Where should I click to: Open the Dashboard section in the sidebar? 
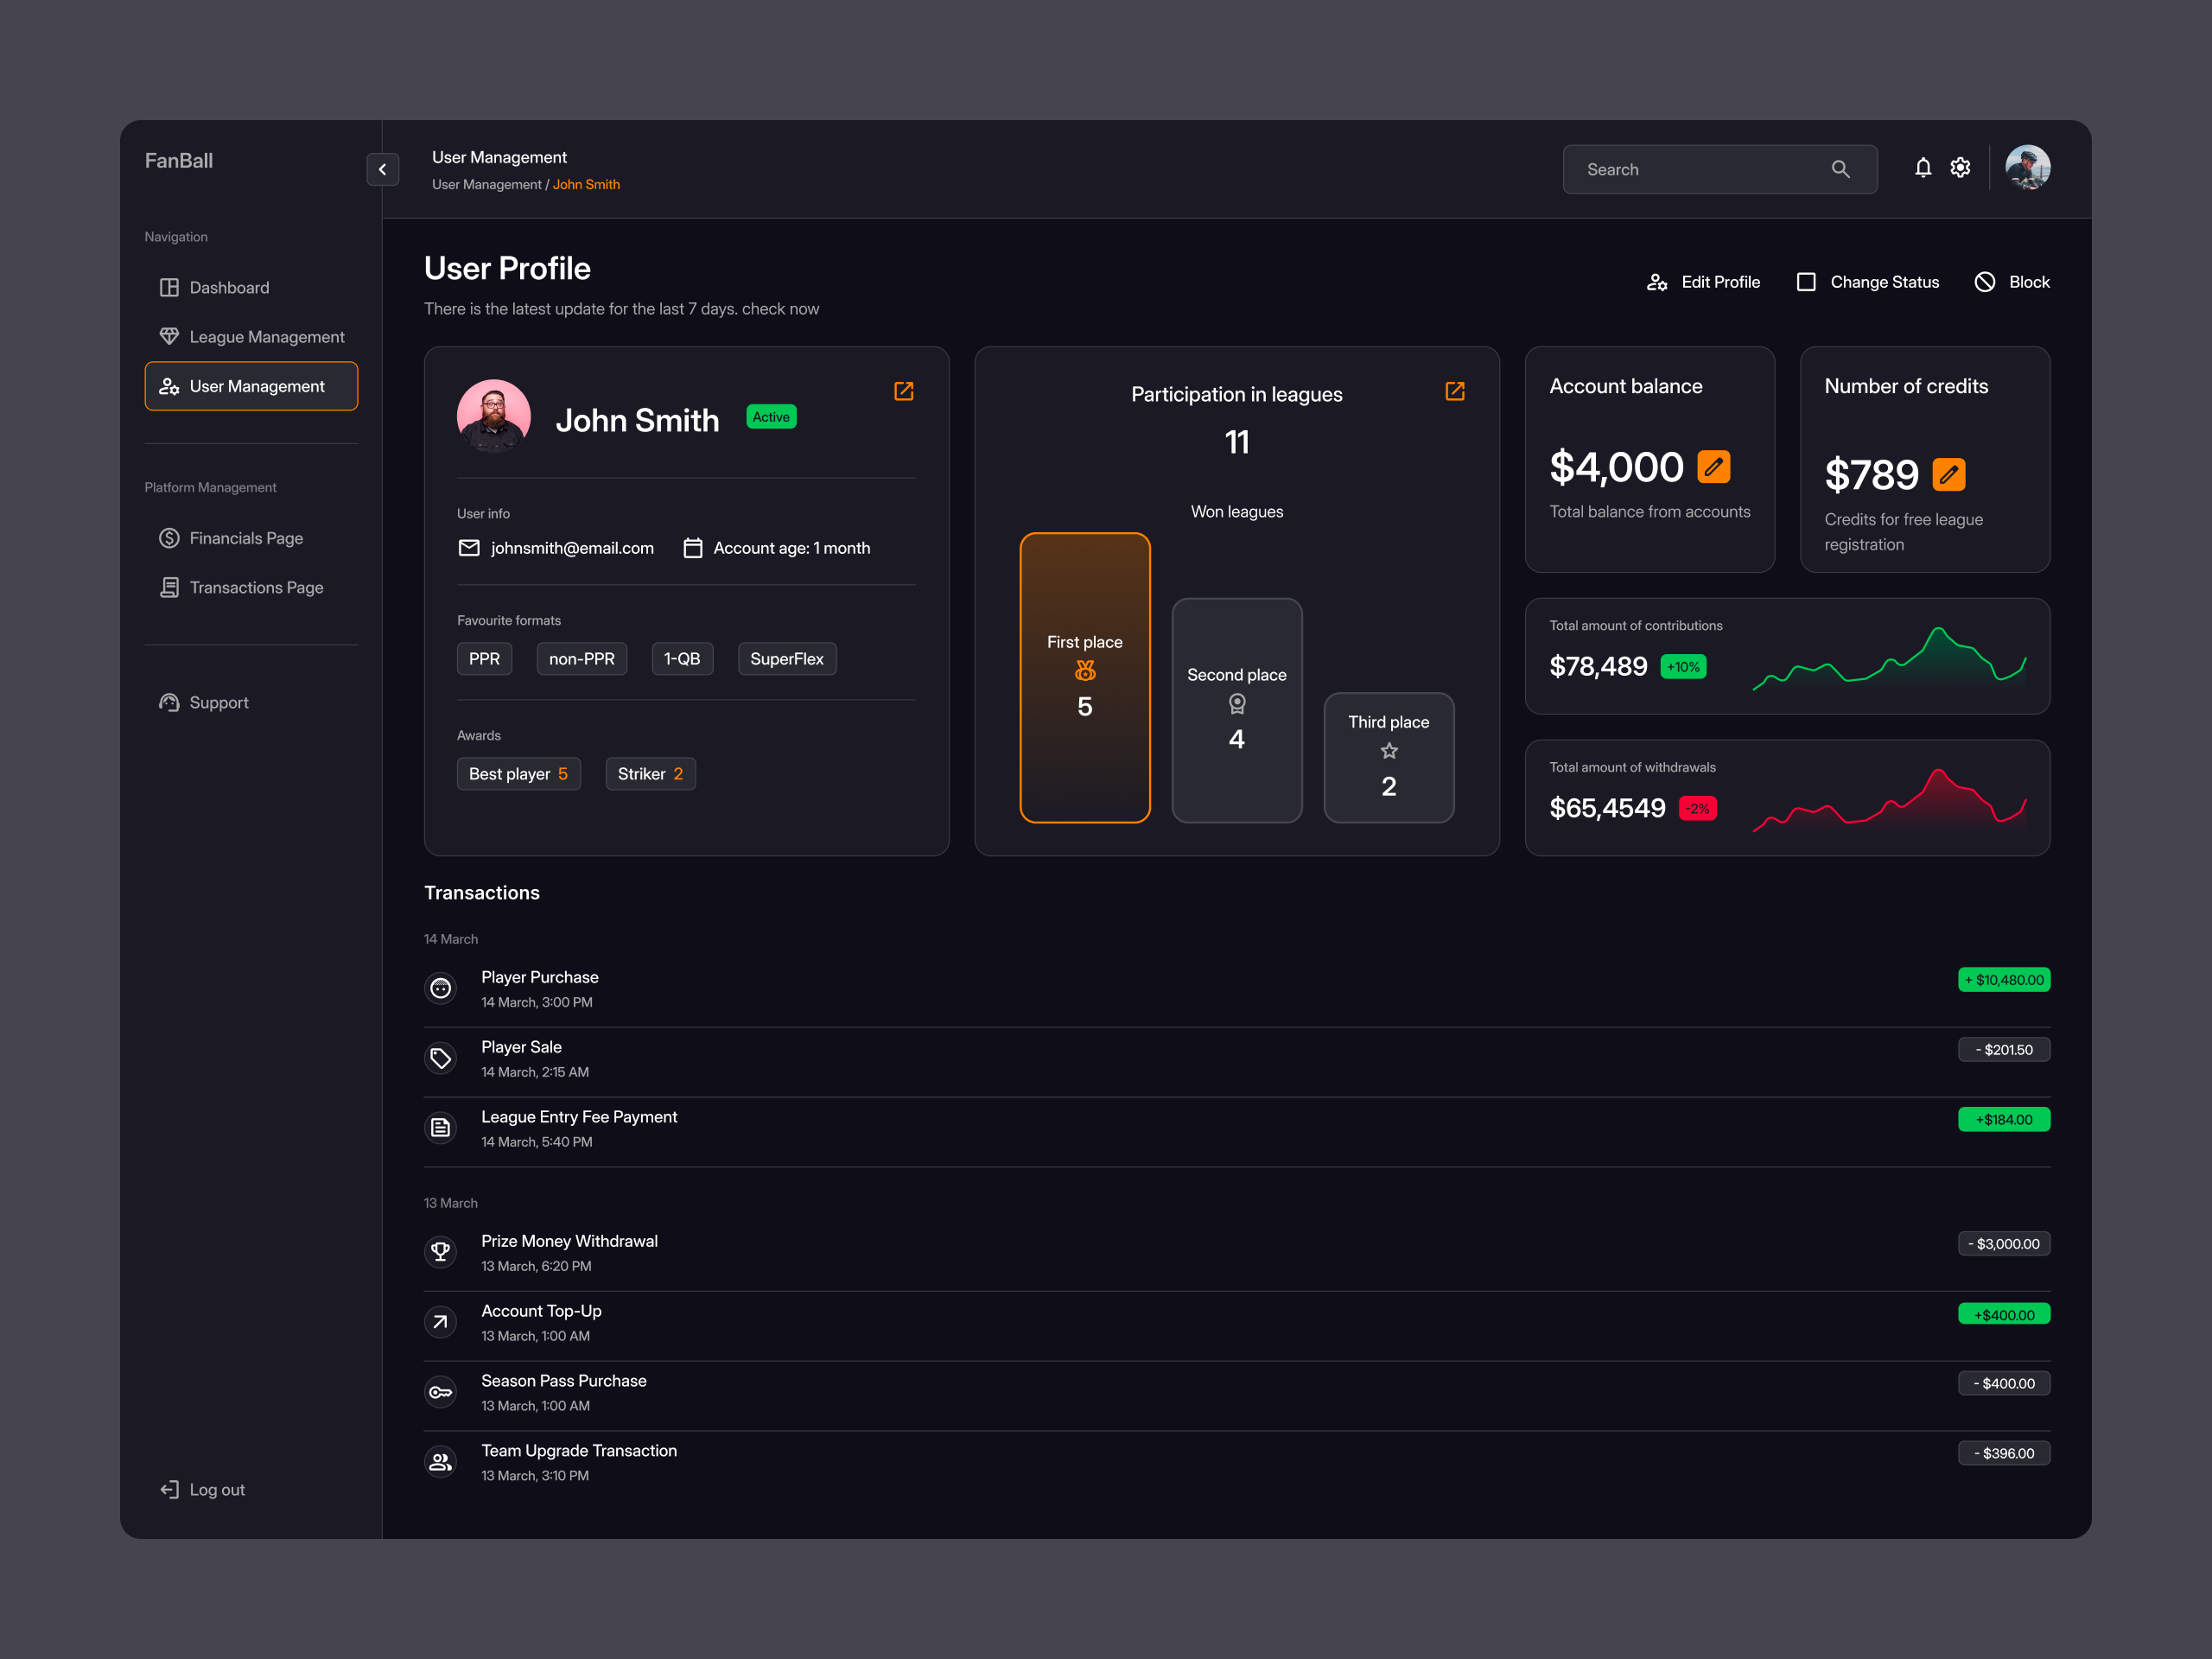pos(229,287)
